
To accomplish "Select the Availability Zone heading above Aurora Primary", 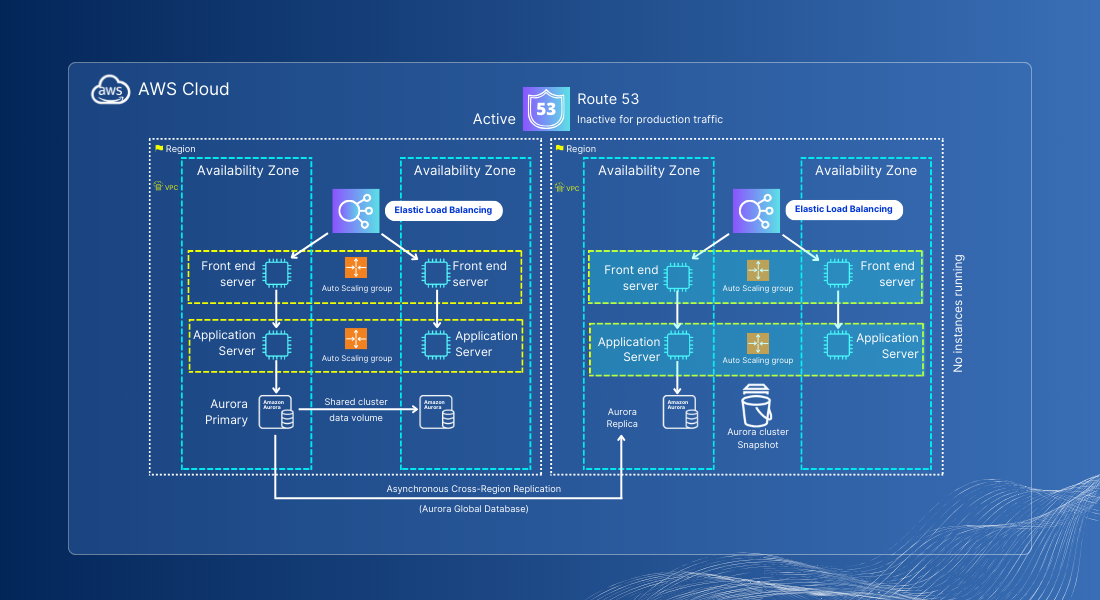I will click(x=248, y=171).
